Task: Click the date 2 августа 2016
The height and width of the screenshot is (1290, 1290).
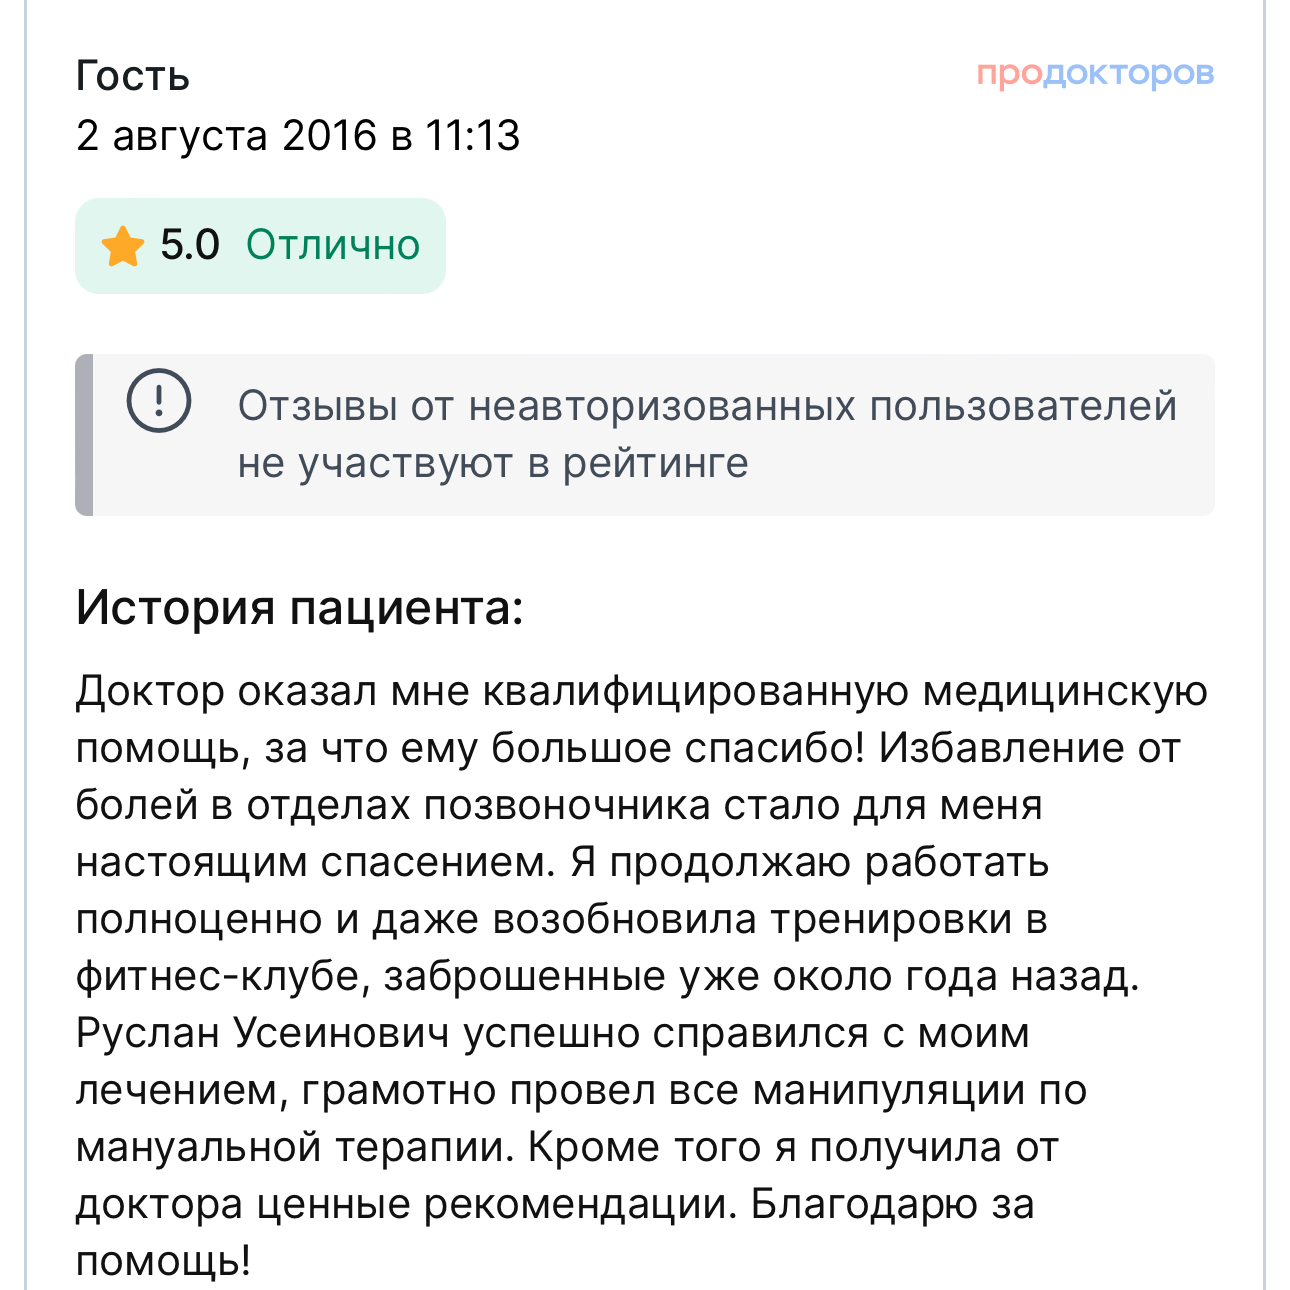Action: pos(227,135)
